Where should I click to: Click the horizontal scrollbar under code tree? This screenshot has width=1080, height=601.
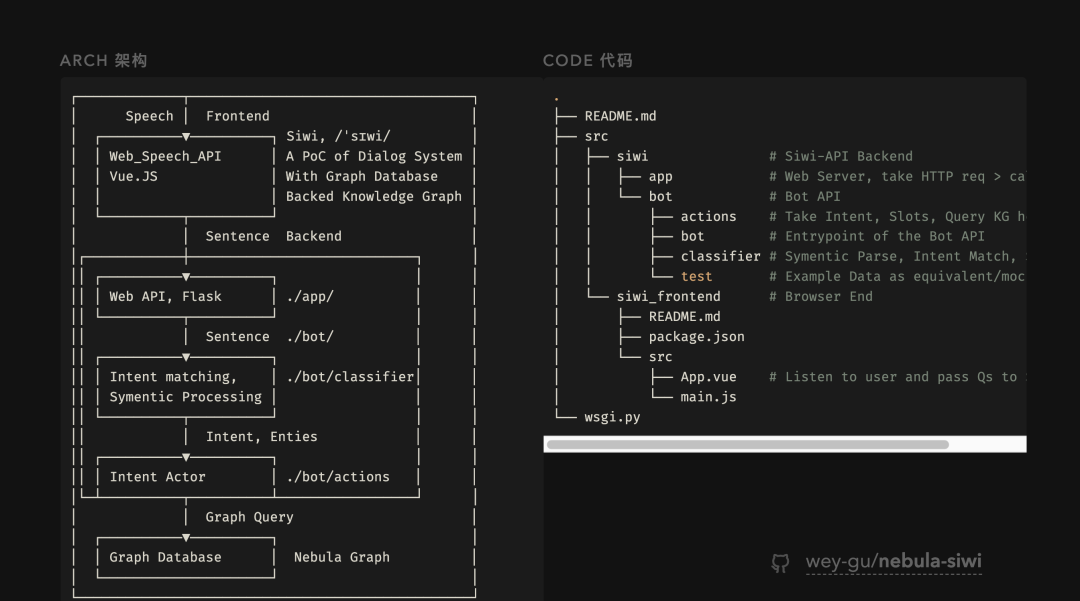pos(748,444)
